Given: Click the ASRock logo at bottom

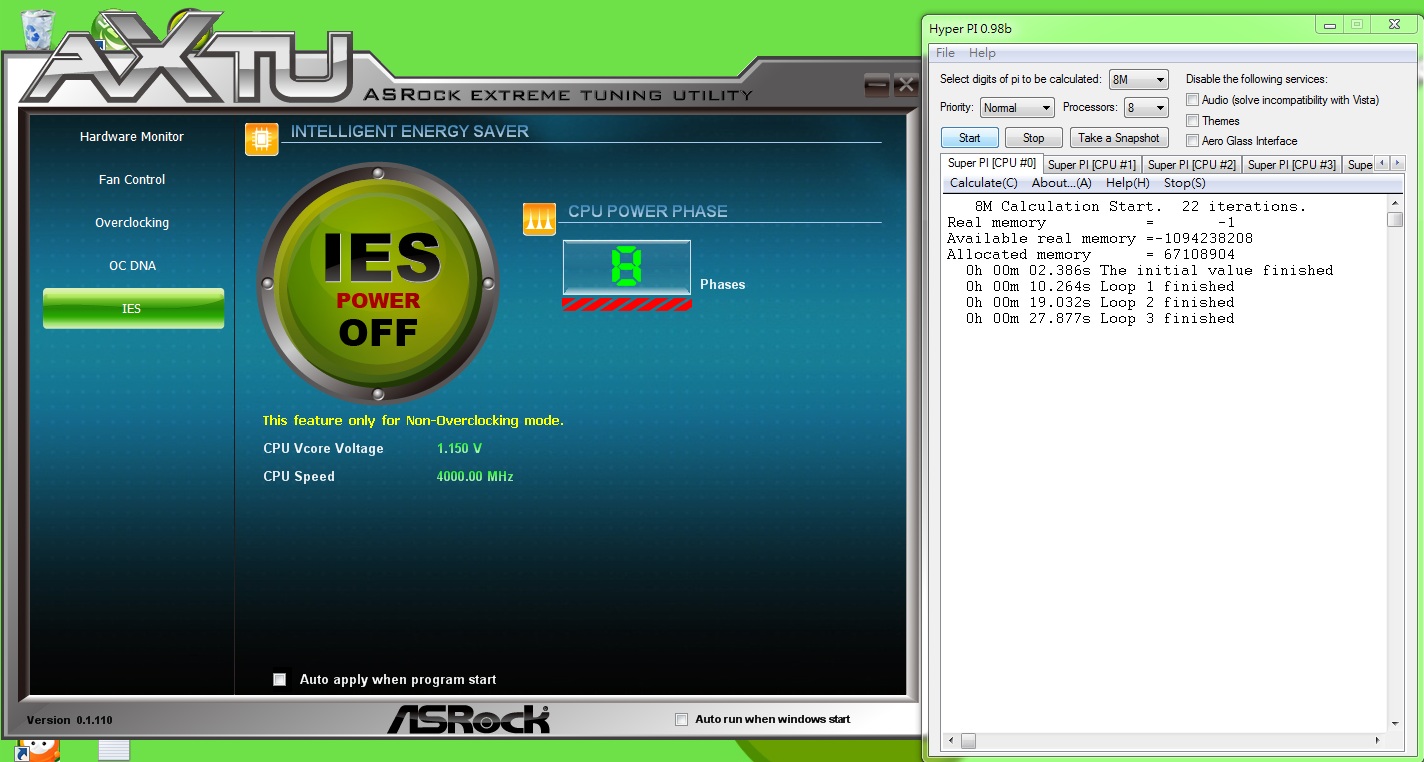Looking at the screenshot, I should [x=468, y=719].
